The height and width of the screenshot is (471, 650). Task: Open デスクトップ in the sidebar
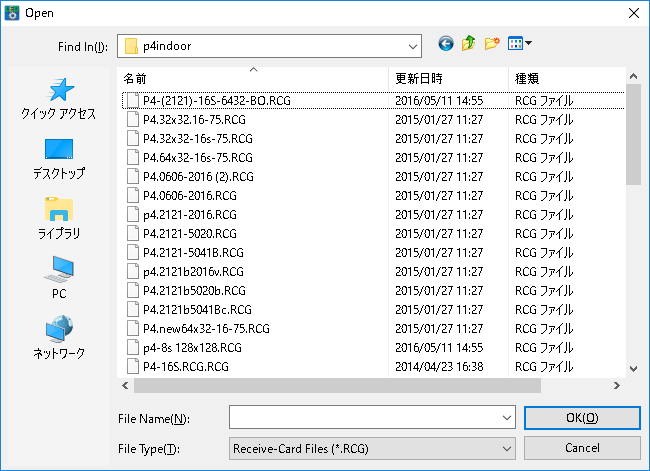pos(58,159)
